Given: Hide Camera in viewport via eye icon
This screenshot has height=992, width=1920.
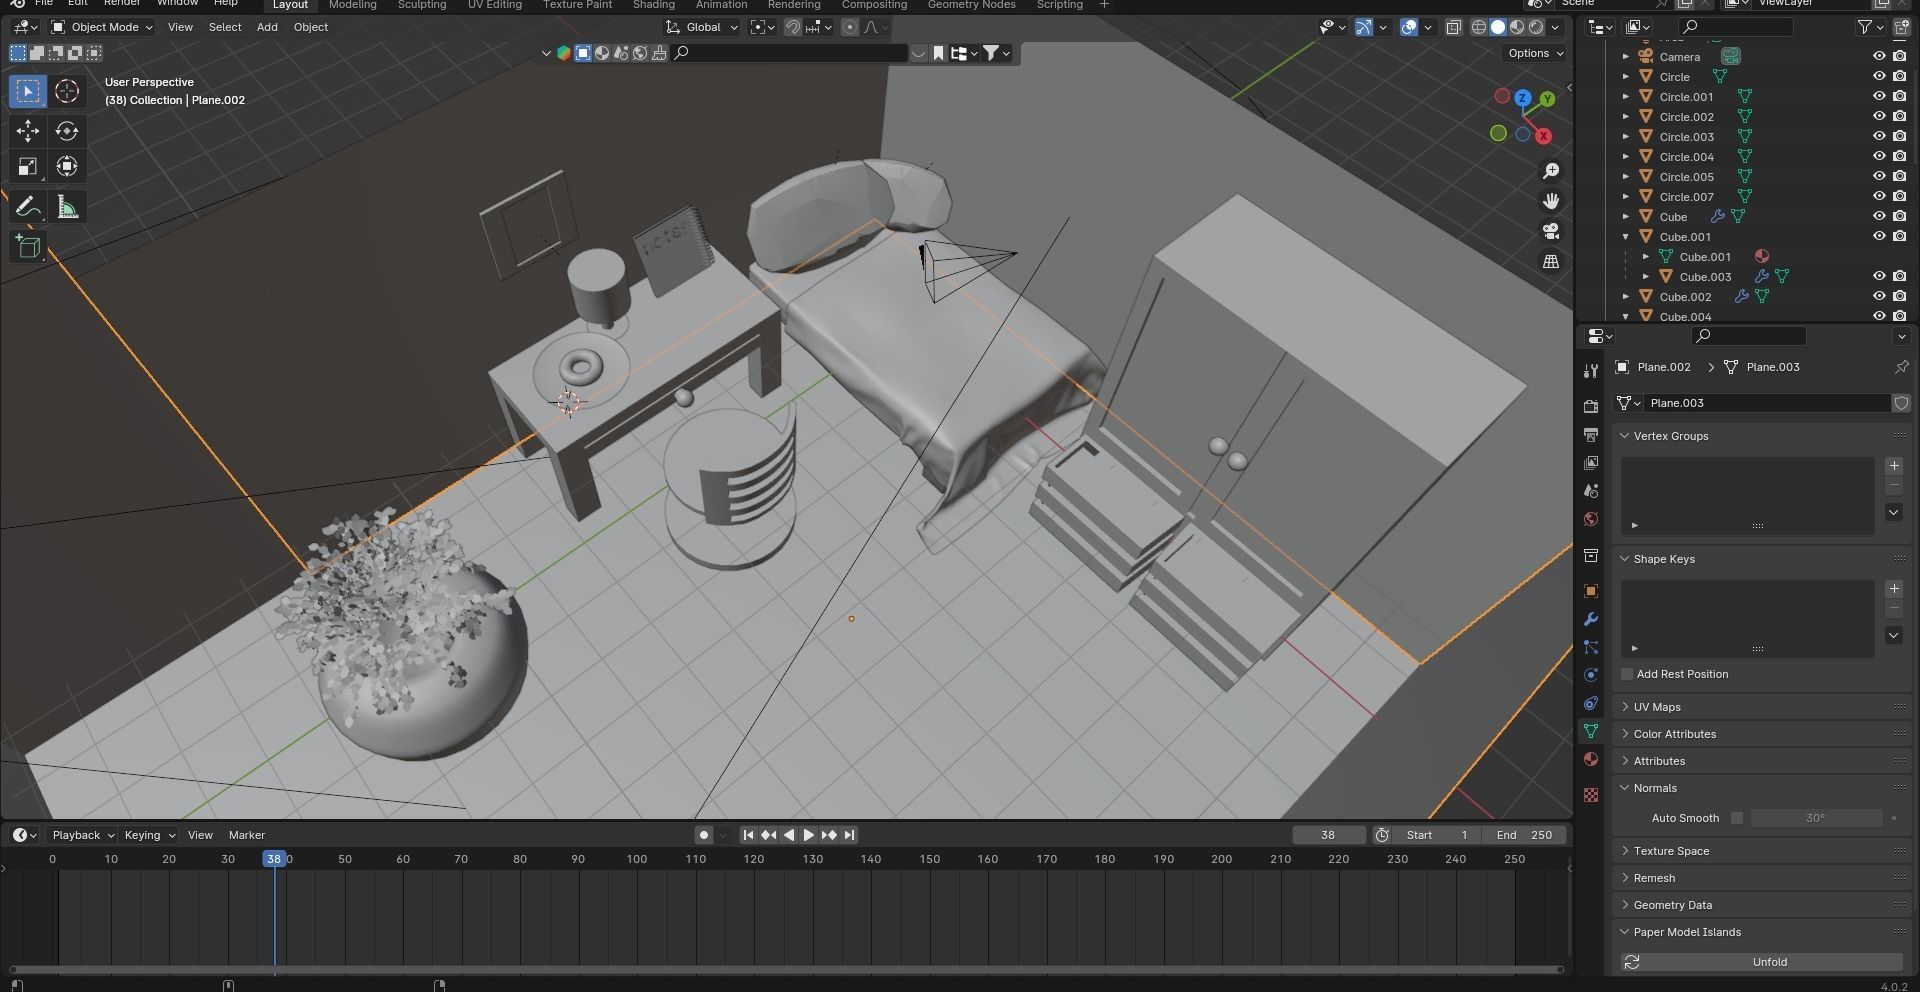Looking at the screenshot, I should (x=1879, y=57).
